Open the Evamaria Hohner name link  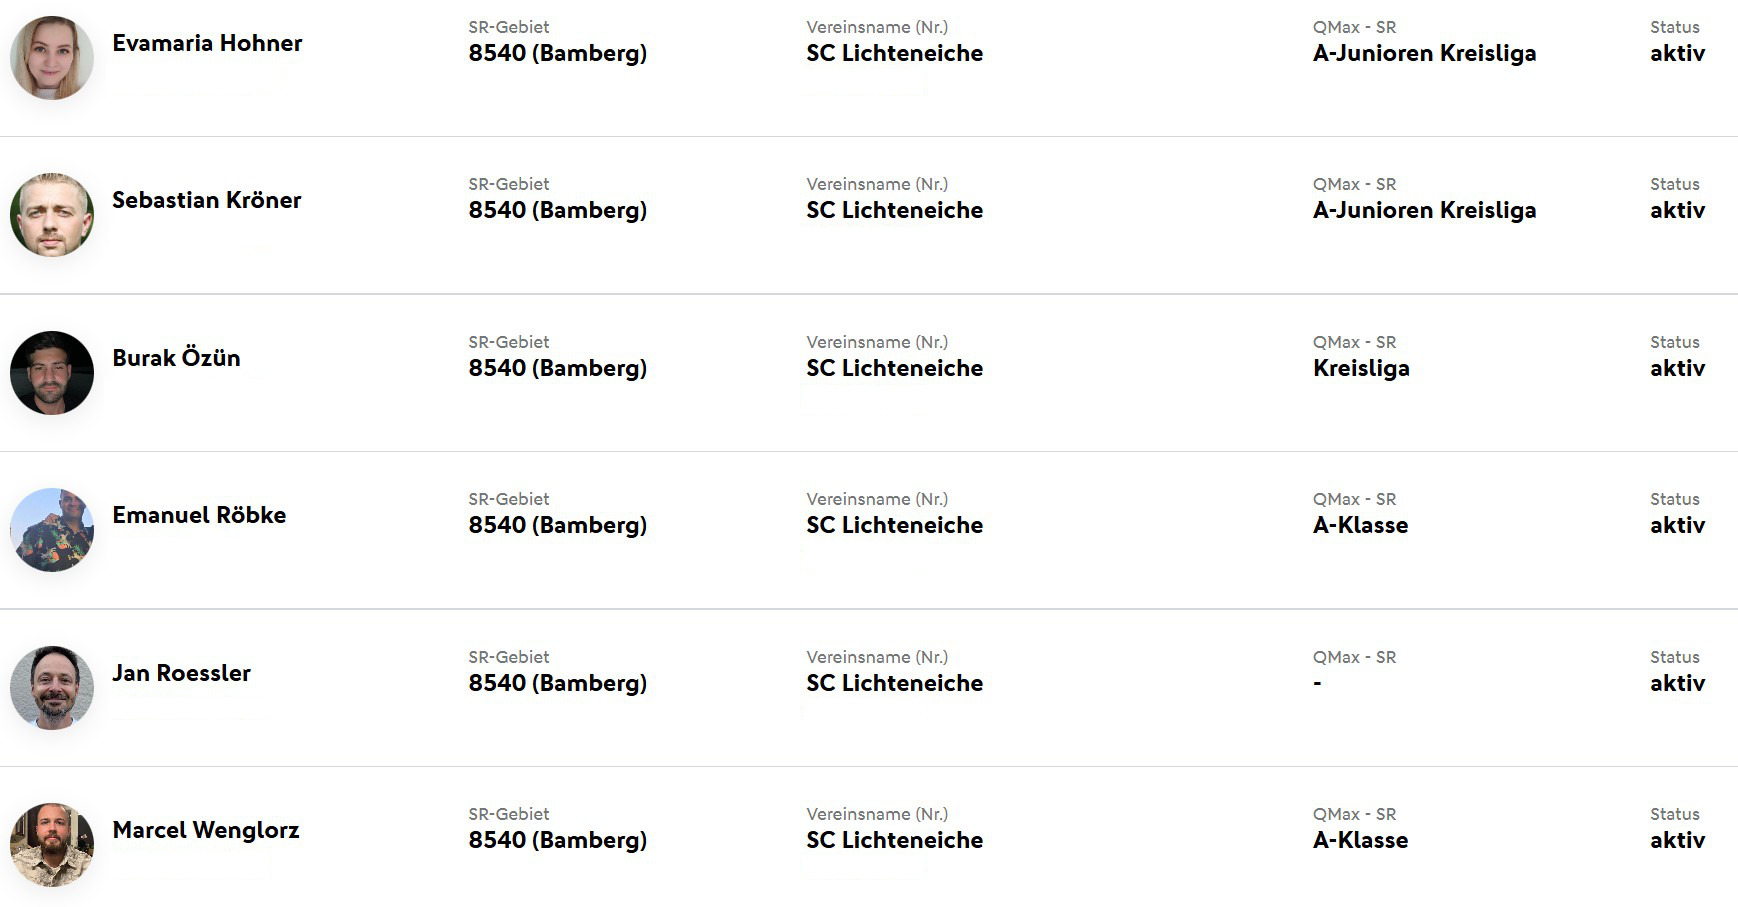[x=207, y=43]
